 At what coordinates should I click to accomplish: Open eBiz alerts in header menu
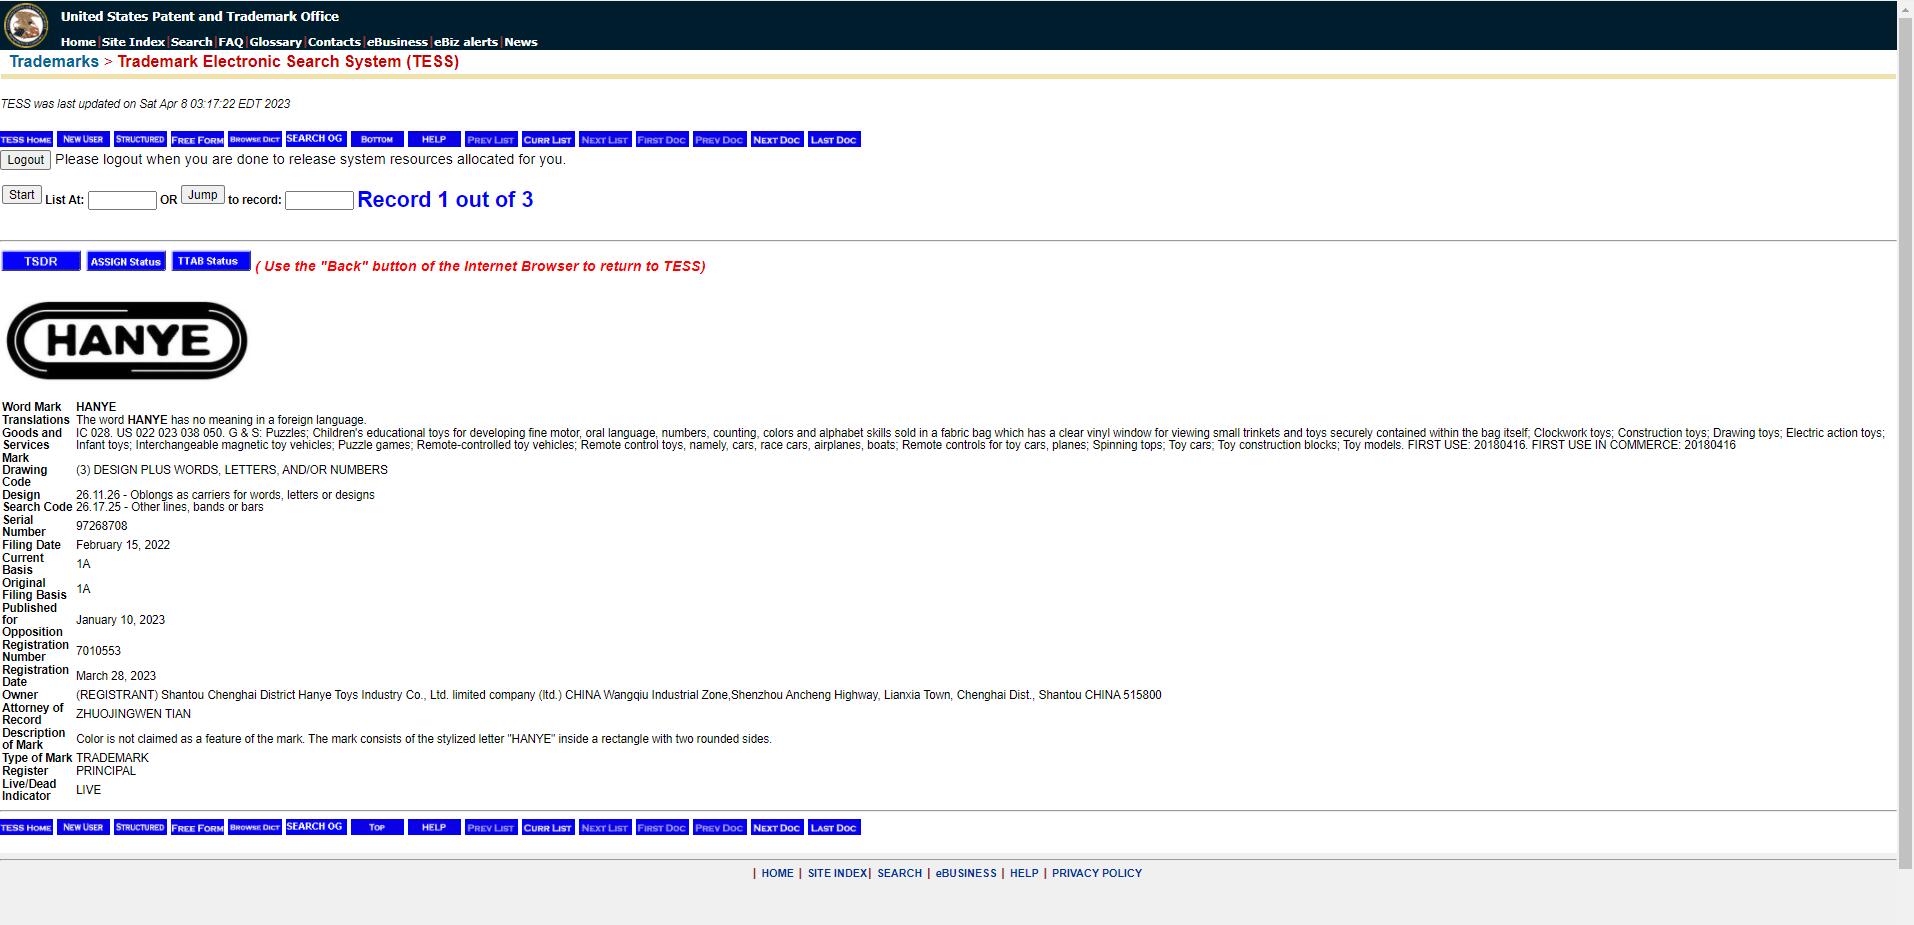tap(466, 42)
